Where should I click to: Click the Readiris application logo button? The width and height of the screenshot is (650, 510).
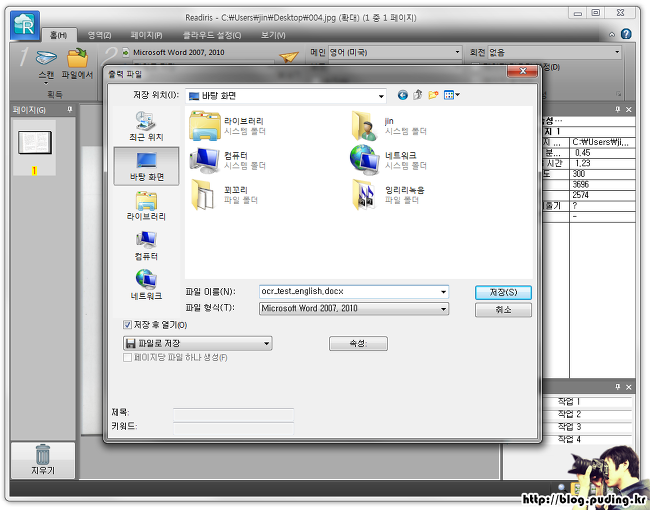point(25,25)
